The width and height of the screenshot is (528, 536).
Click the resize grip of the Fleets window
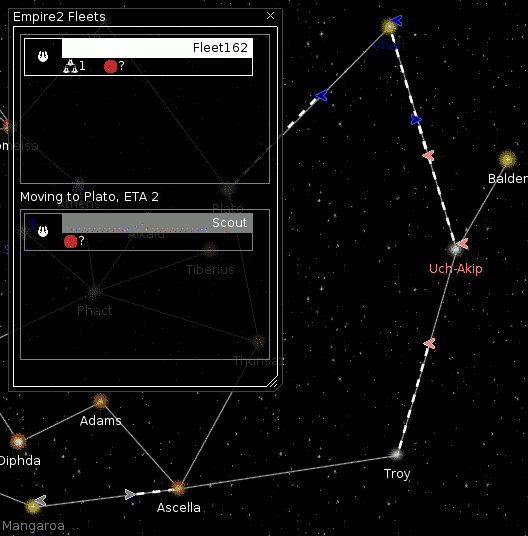[272, 381]
